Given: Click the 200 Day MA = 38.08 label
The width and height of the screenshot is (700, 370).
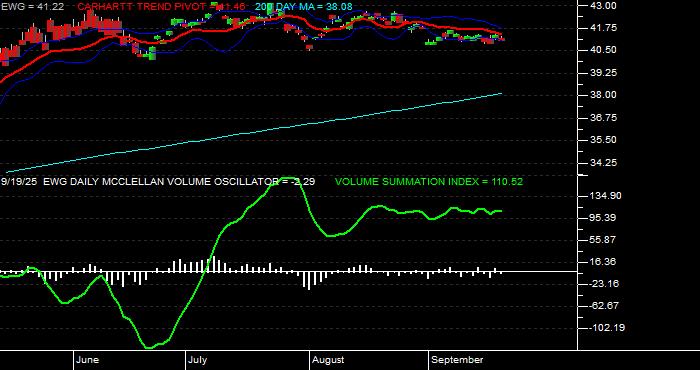Looking at the screenshot, I should (304, 7).
